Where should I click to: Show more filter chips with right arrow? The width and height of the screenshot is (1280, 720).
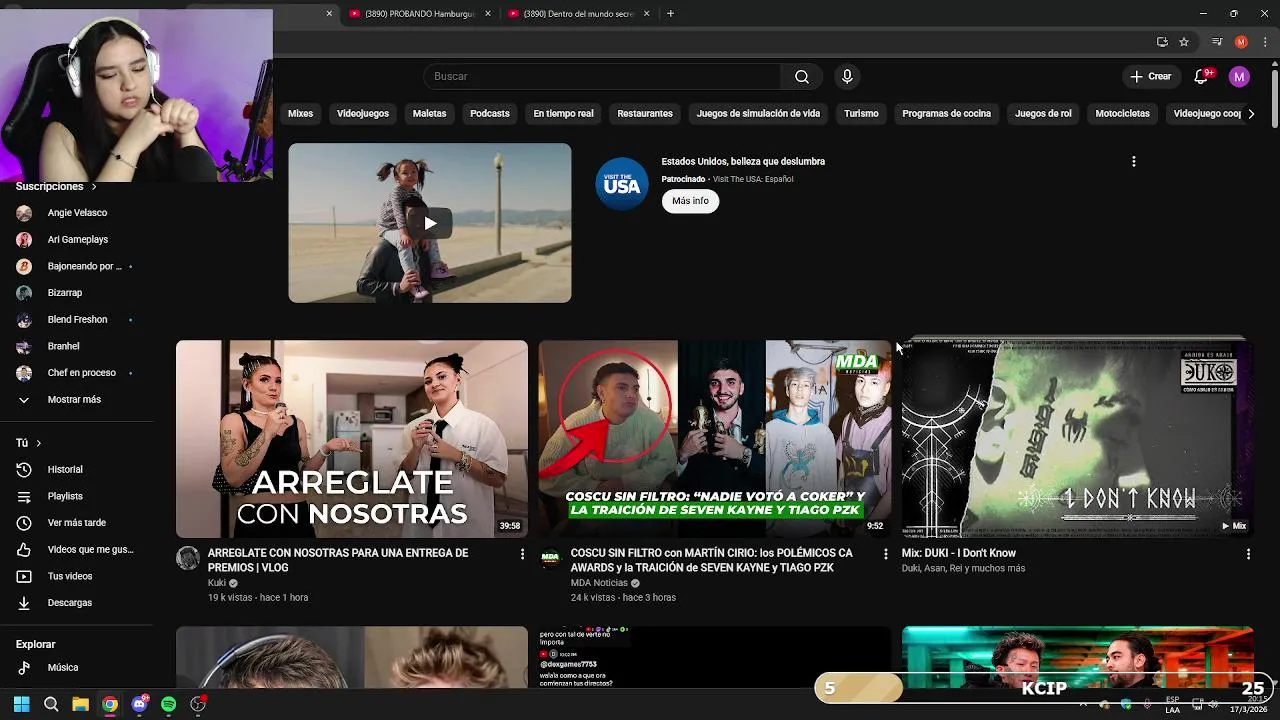click(x=1251, y=114)
